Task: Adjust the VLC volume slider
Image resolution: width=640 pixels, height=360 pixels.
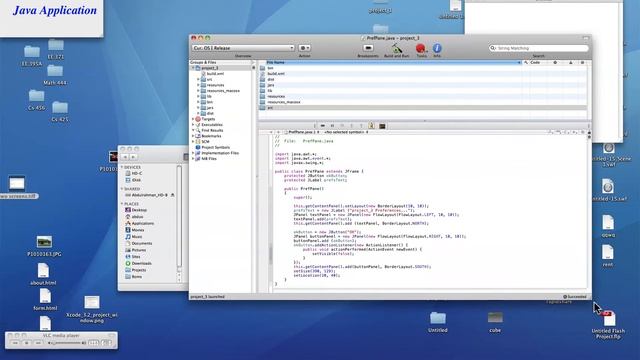Action: pos(67,343)
